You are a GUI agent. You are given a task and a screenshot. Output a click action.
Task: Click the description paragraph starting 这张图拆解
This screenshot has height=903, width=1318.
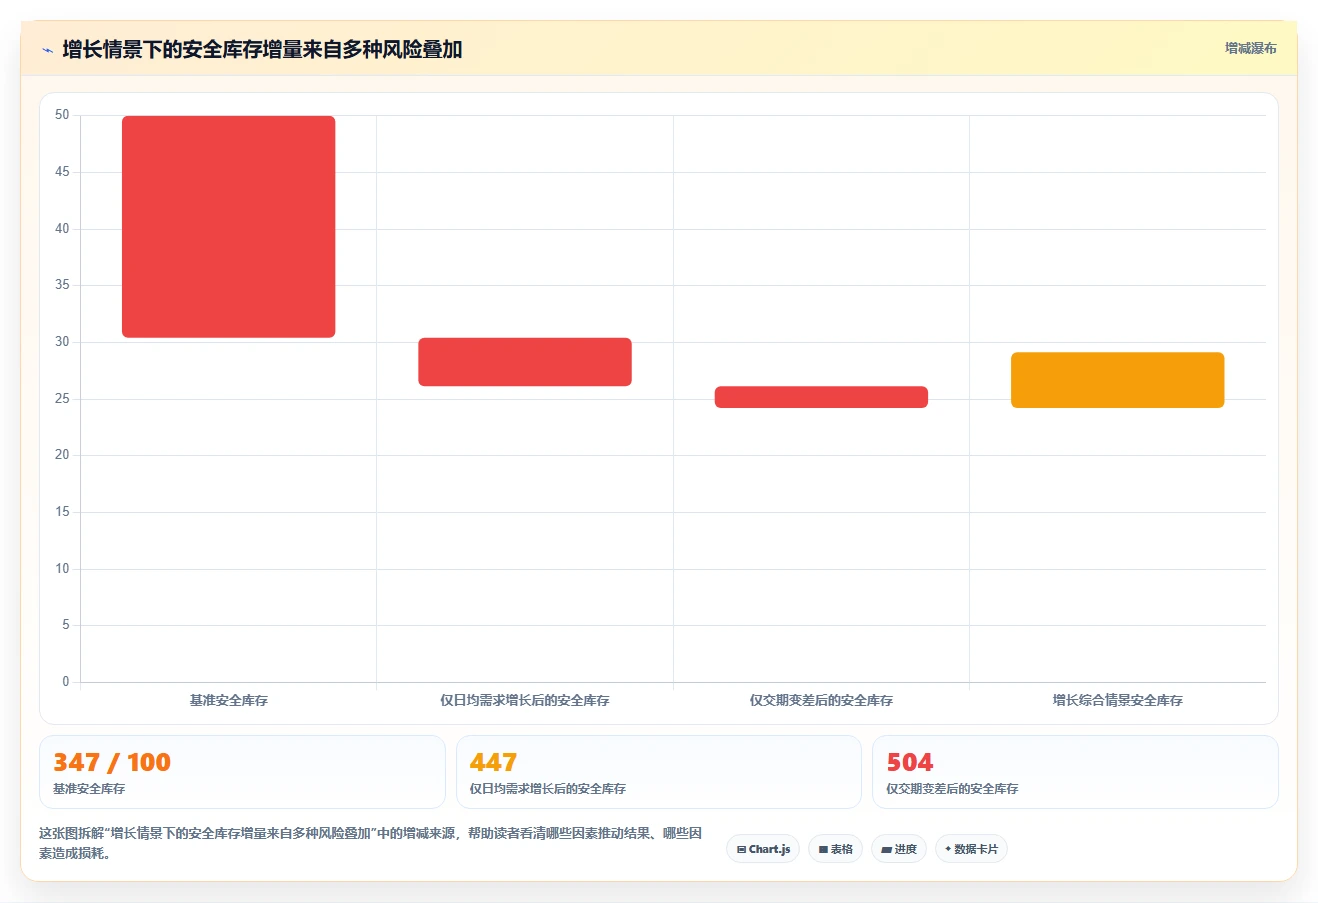371,843
